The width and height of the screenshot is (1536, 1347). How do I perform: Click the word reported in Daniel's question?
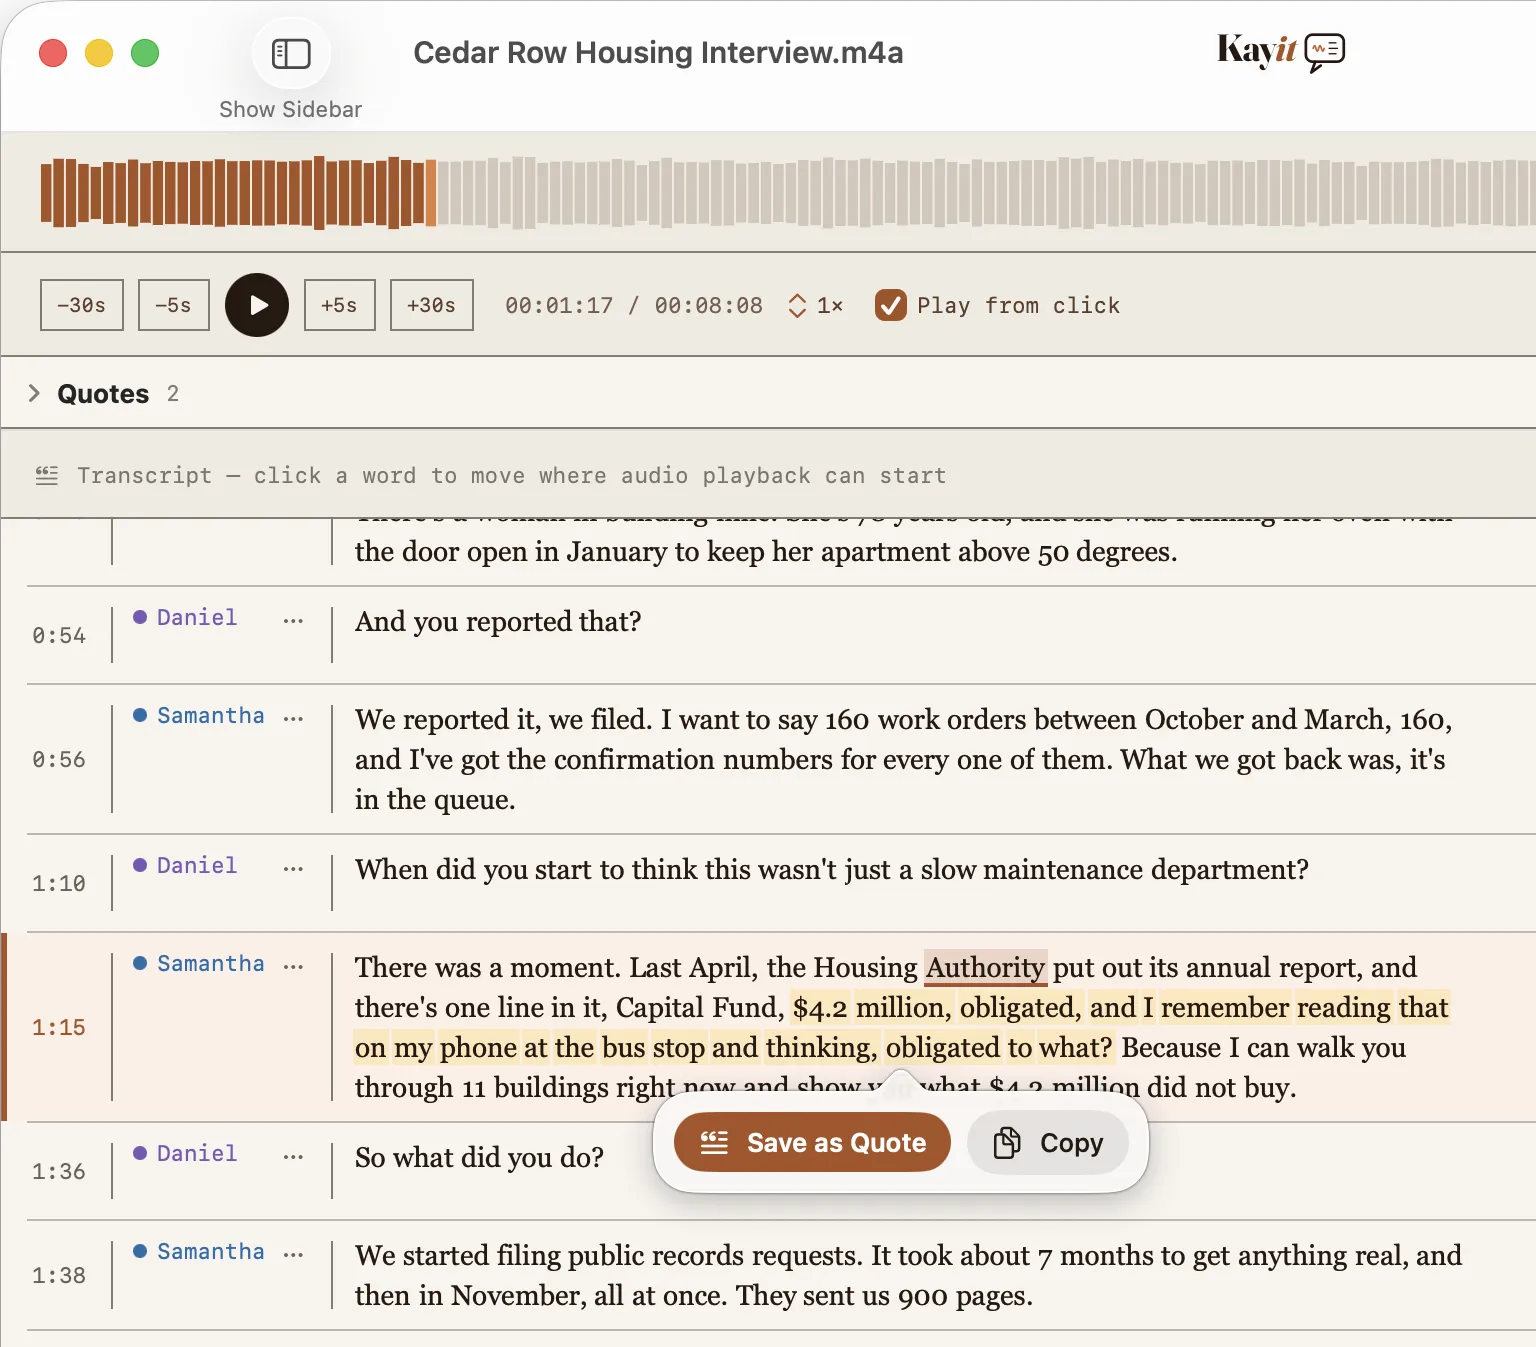518,622
